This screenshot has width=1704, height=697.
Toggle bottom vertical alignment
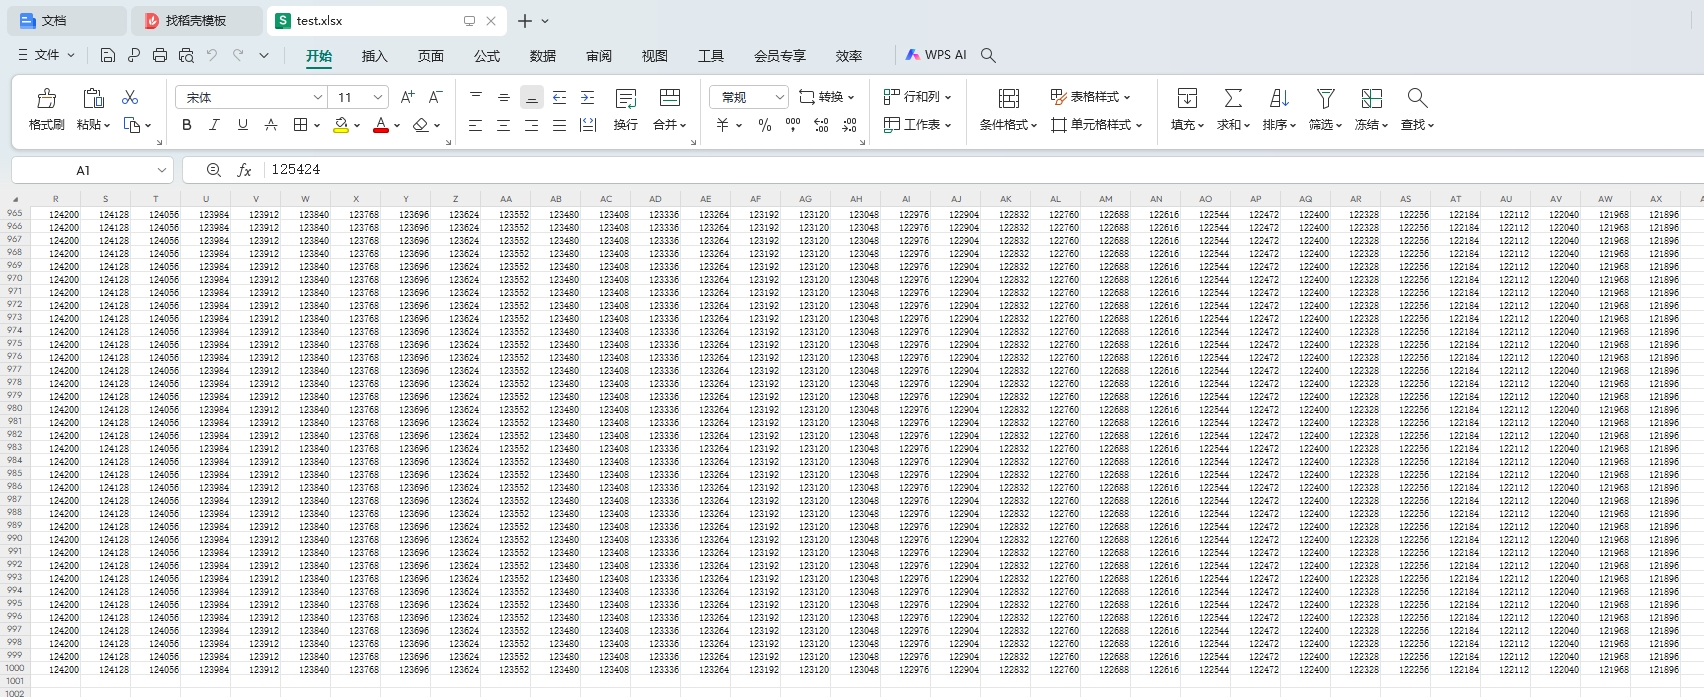(532, 97)
